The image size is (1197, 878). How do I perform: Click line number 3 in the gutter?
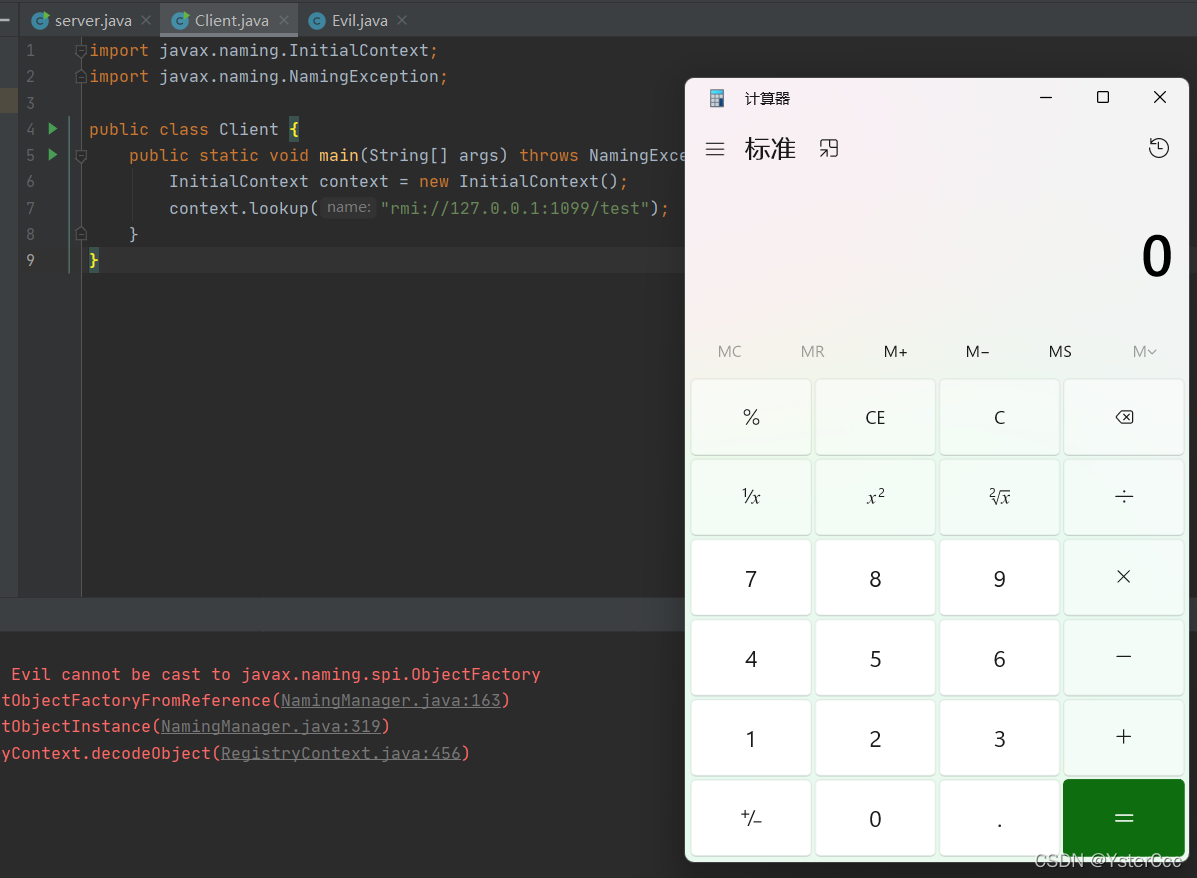pyautogui.click(x=31, y=102)
